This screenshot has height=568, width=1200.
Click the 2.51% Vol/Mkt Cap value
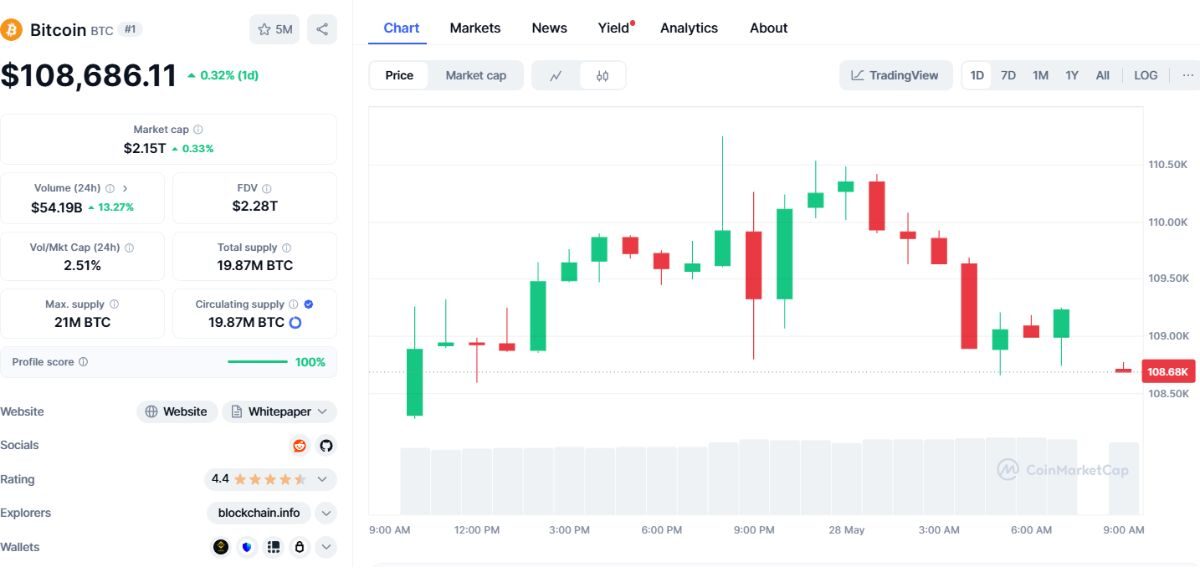click(x=82, y=265)
